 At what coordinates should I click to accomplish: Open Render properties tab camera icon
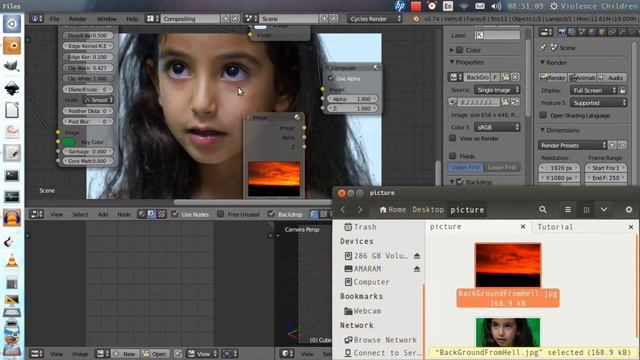pos(562,32)
